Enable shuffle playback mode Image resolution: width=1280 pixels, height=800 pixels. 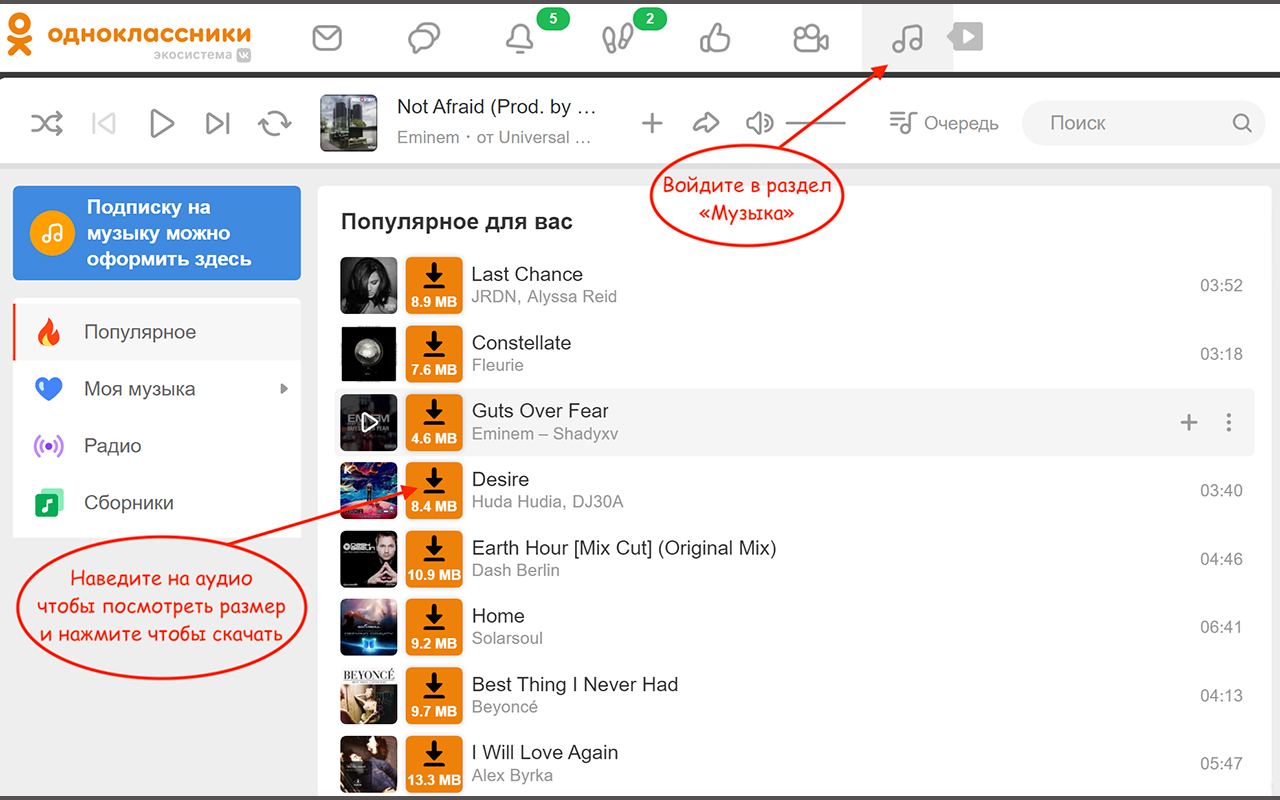click(x=47, y=122)
